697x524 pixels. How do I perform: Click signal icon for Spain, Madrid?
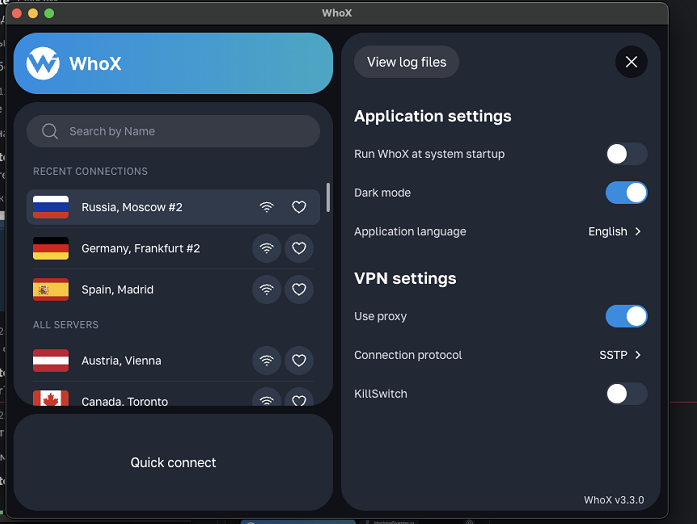(x=267, y=289)
